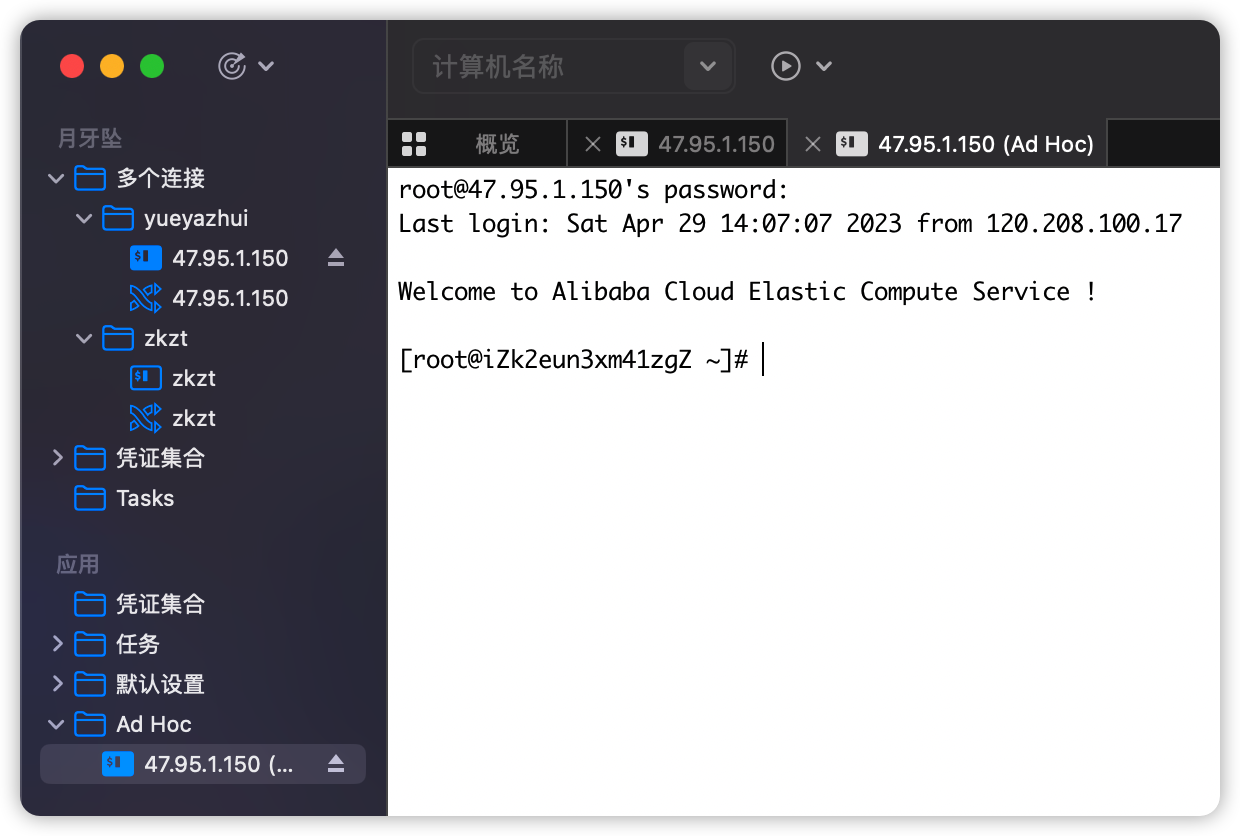Screen dimensions: 1240x836
Task: Open the dropdown arrow beside target icon
Action: click(266, 66)
